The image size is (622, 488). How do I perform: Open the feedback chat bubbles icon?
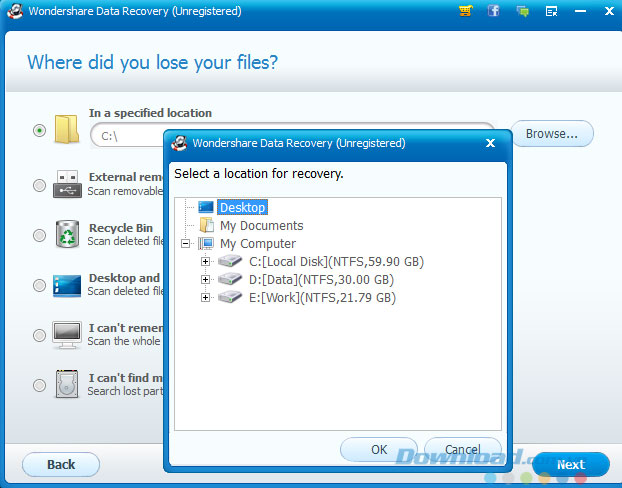522,11
